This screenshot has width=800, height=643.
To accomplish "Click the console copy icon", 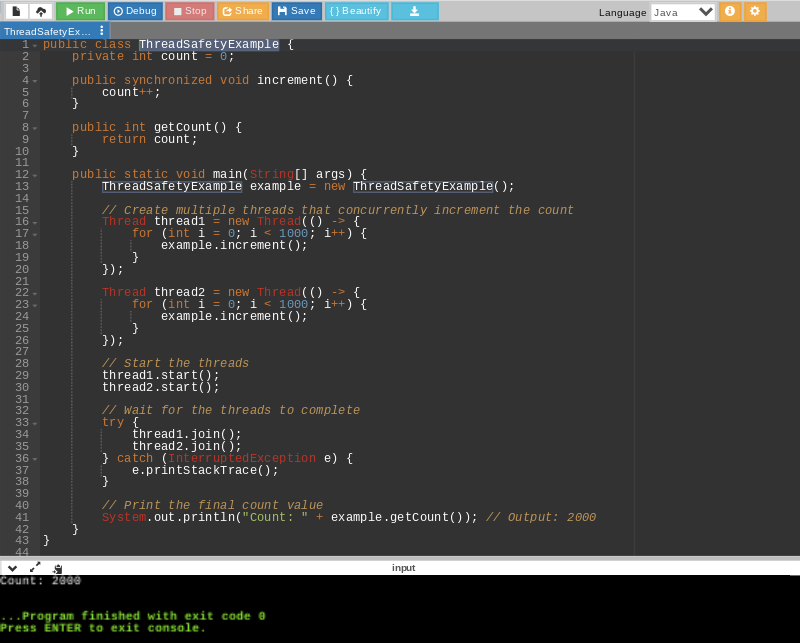I will 58,568.
